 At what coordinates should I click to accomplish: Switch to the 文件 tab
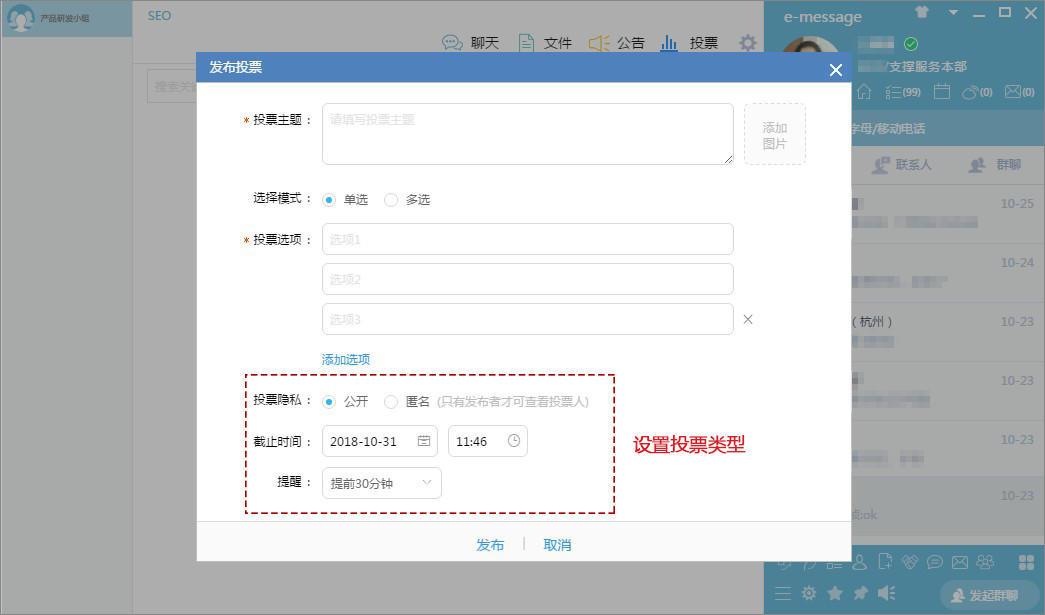tap(544, 43)
